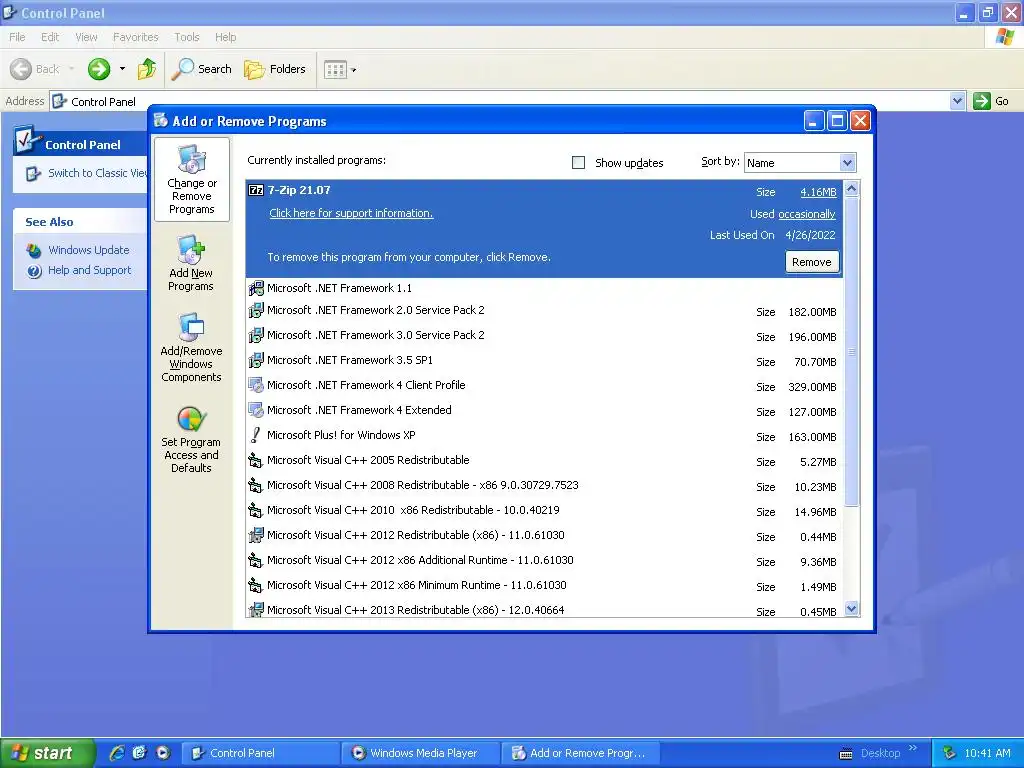
Task: Open the Views button dropdown arrow
Action: click(353, 69)
